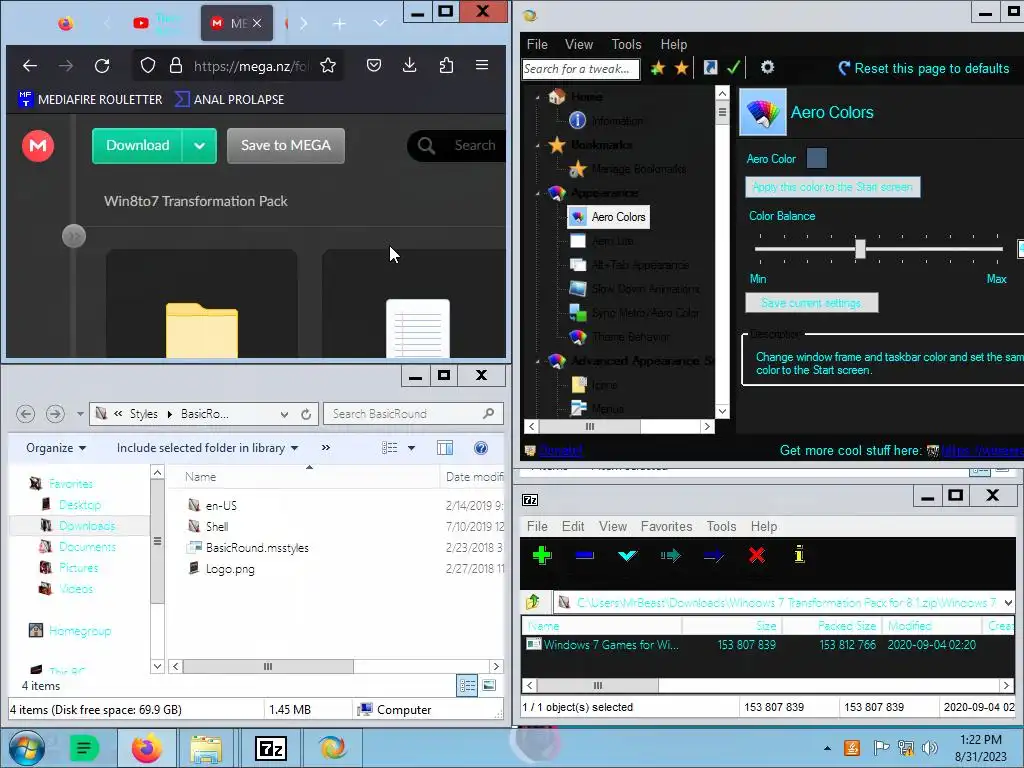
Task: Open 7-Zip path dropdown arrow
Action: (x=1008, y=602)
